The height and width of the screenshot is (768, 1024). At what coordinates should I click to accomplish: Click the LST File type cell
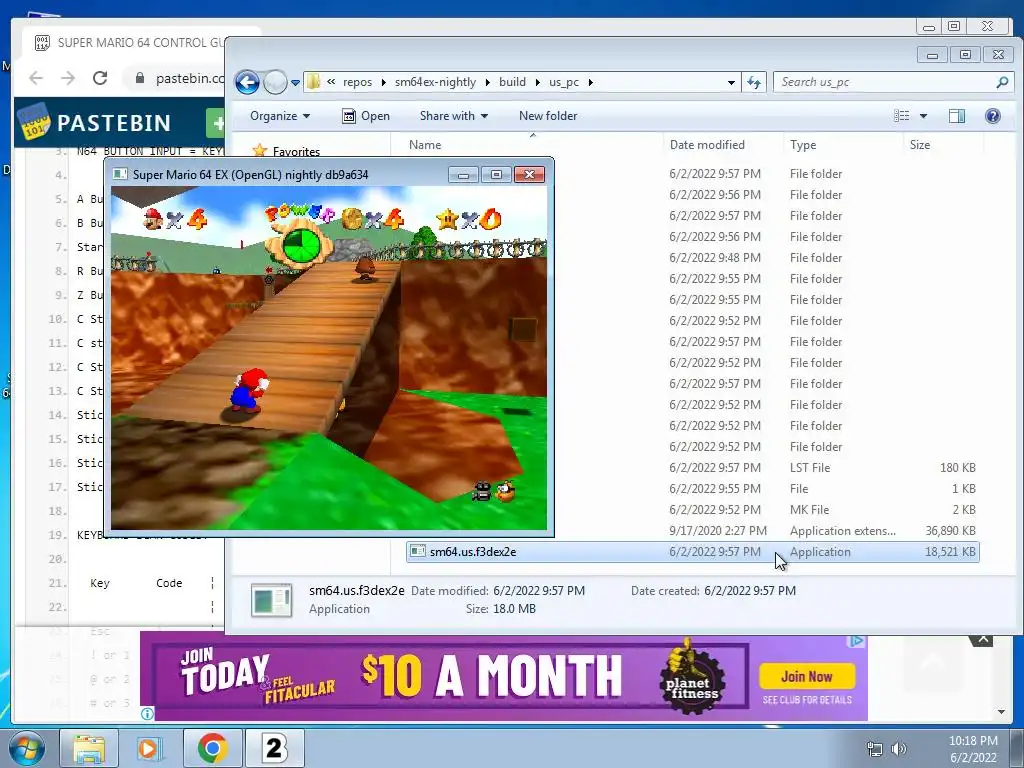(810, 468)
